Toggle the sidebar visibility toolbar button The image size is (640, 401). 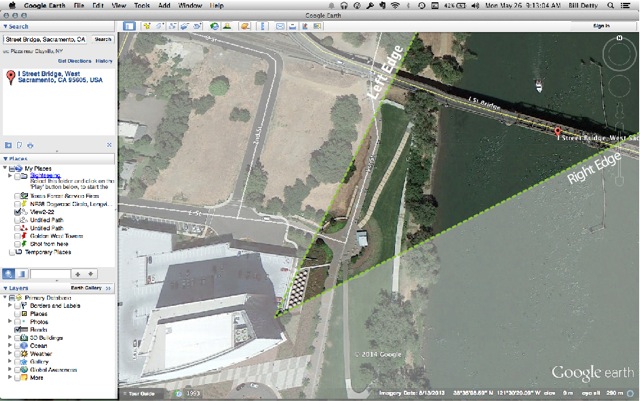129,25
